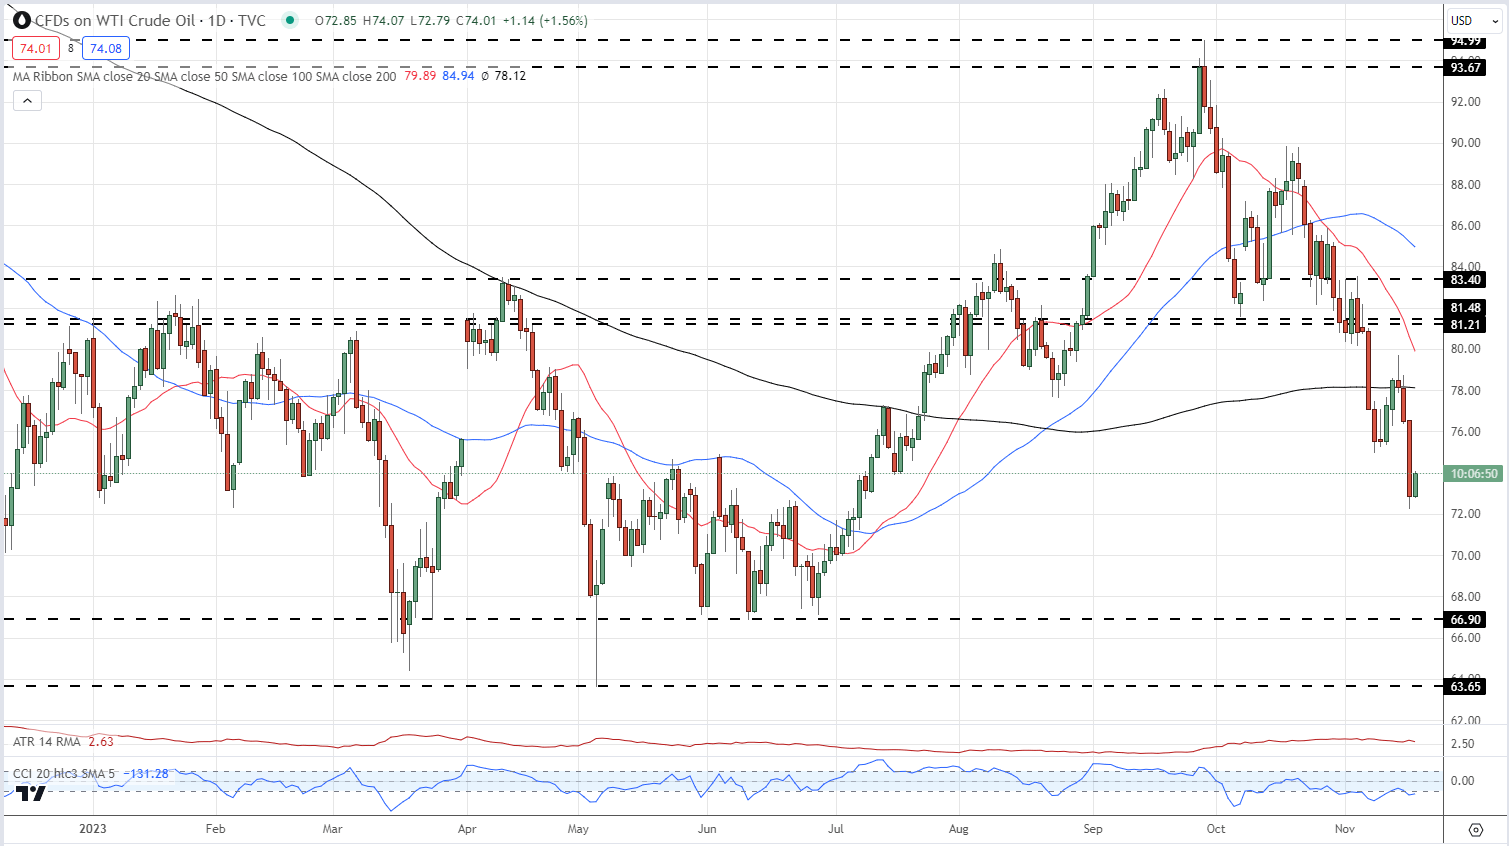Viewport: 1509px width, 846px height.
Task: Click the Apr label on time axis
Action: pos(466,829)
